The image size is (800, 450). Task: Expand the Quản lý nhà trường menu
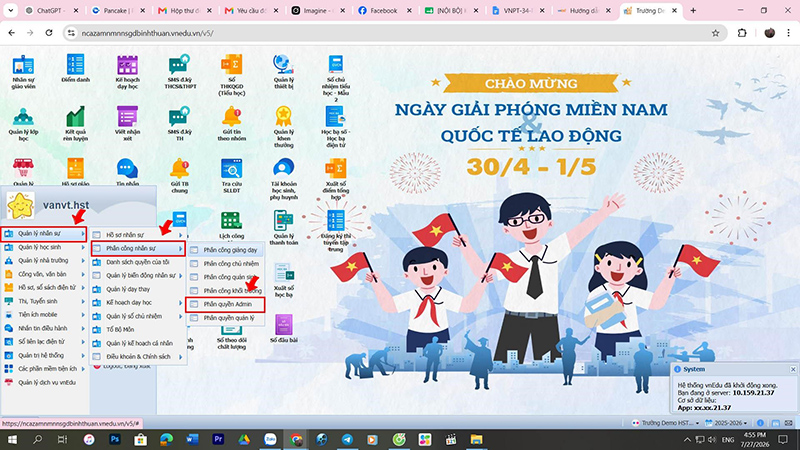pos(44,261)
